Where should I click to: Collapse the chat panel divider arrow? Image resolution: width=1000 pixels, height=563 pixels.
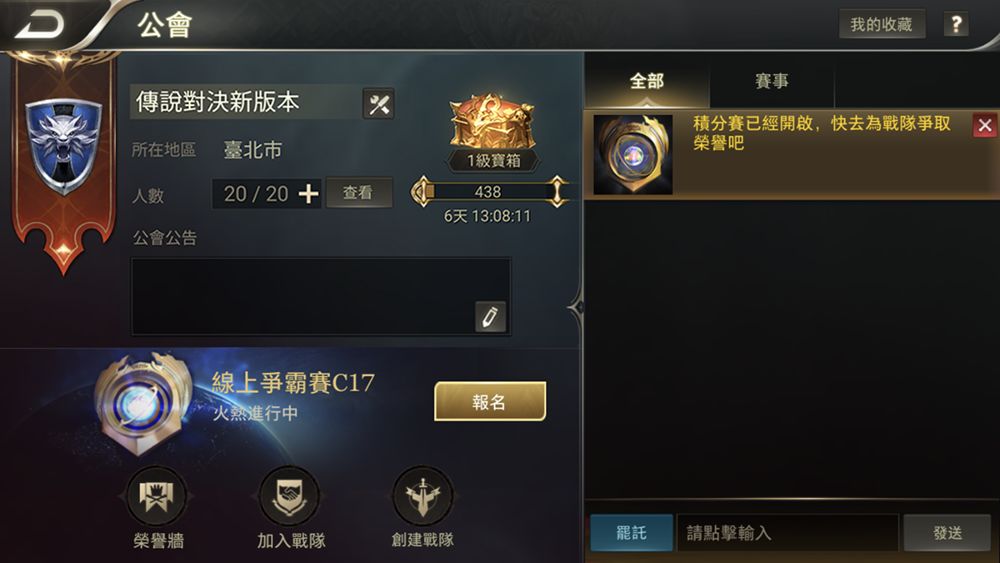[x=577, y=308]
